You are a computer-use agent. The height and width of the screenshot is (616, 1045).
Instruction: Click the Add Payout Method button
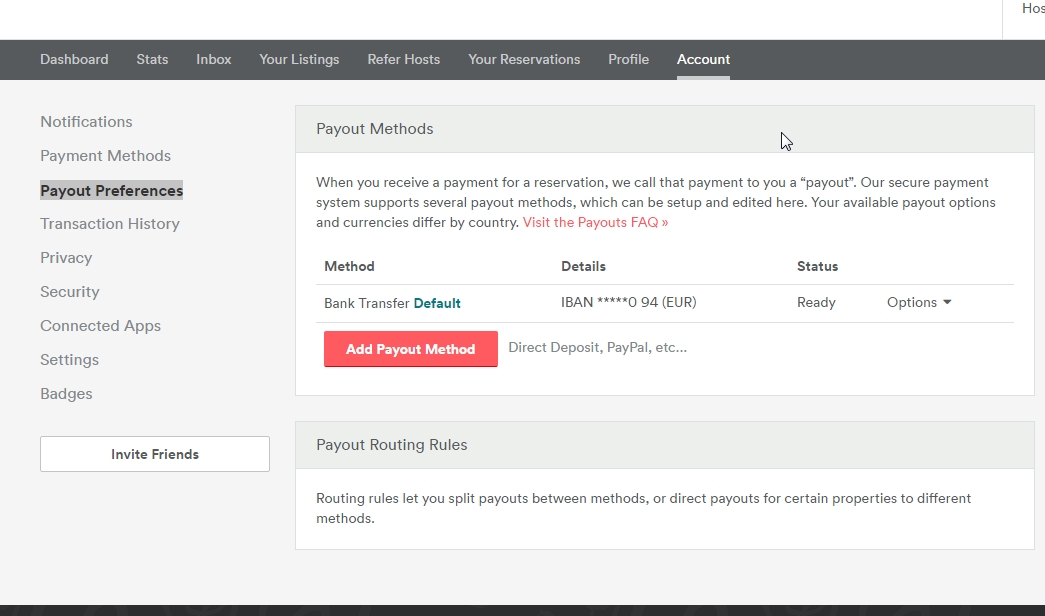coord(410,349)
